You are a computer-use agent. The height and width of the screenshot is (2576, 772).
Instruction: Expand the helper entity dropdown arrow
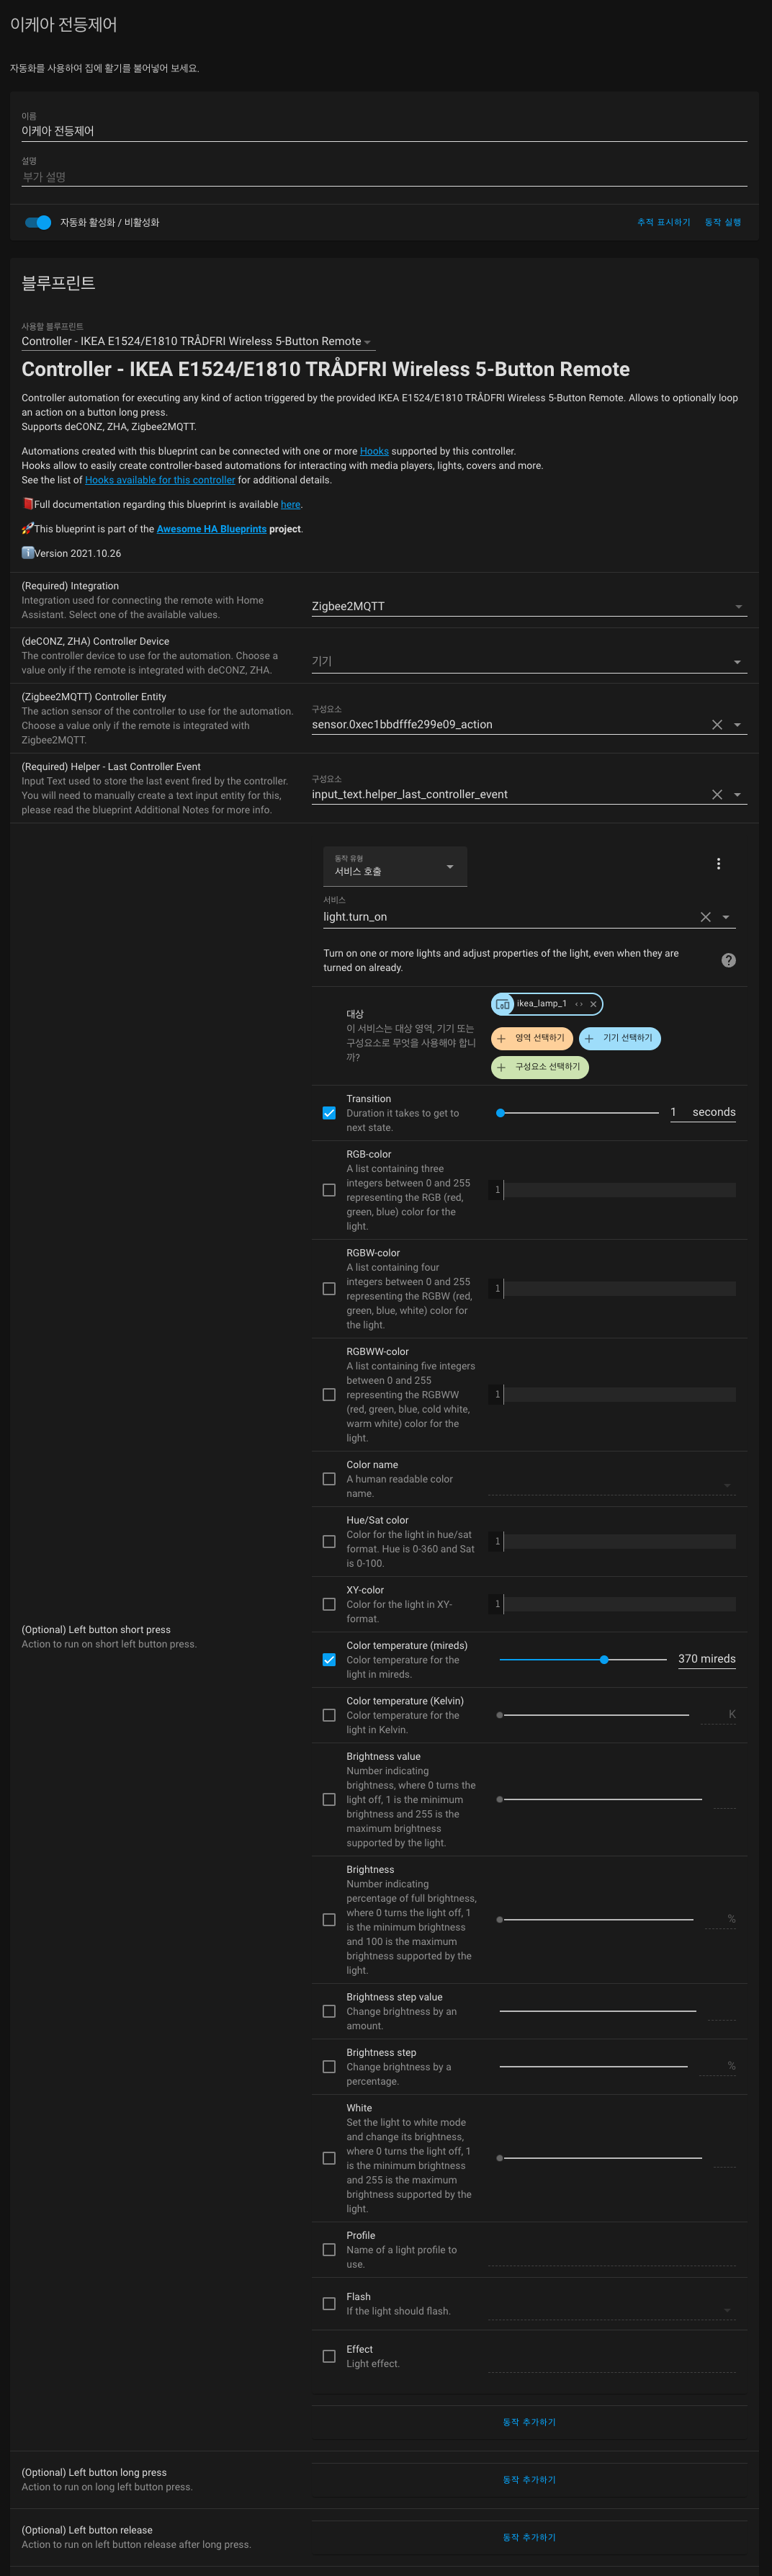coord(737,795)
